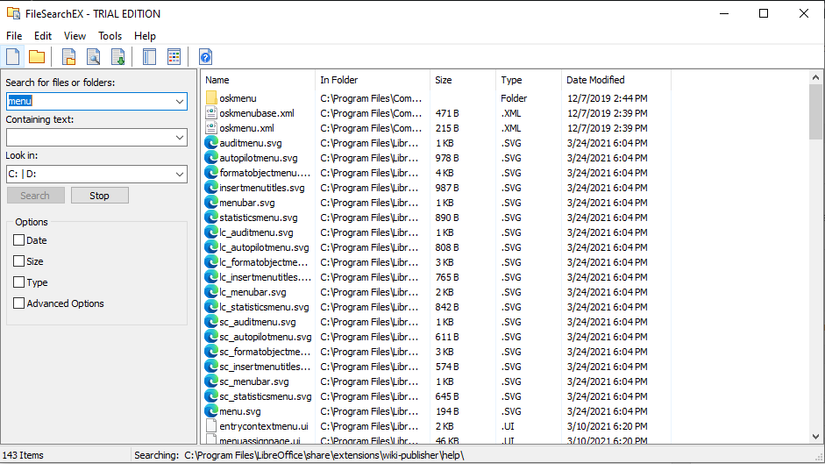Click the greyed Search button

coord(35,195)
